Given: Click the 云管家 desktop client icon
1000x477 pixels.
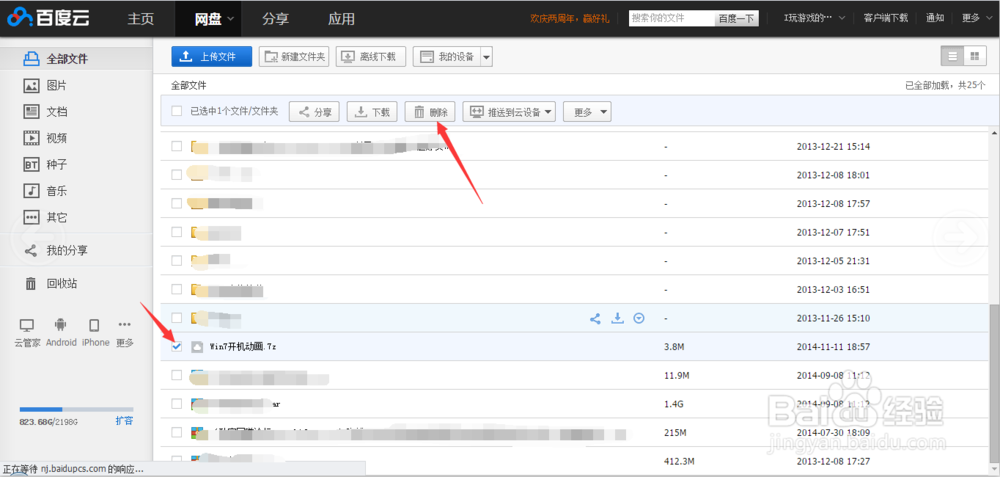Looking at the screenshot, I should 27,326.
